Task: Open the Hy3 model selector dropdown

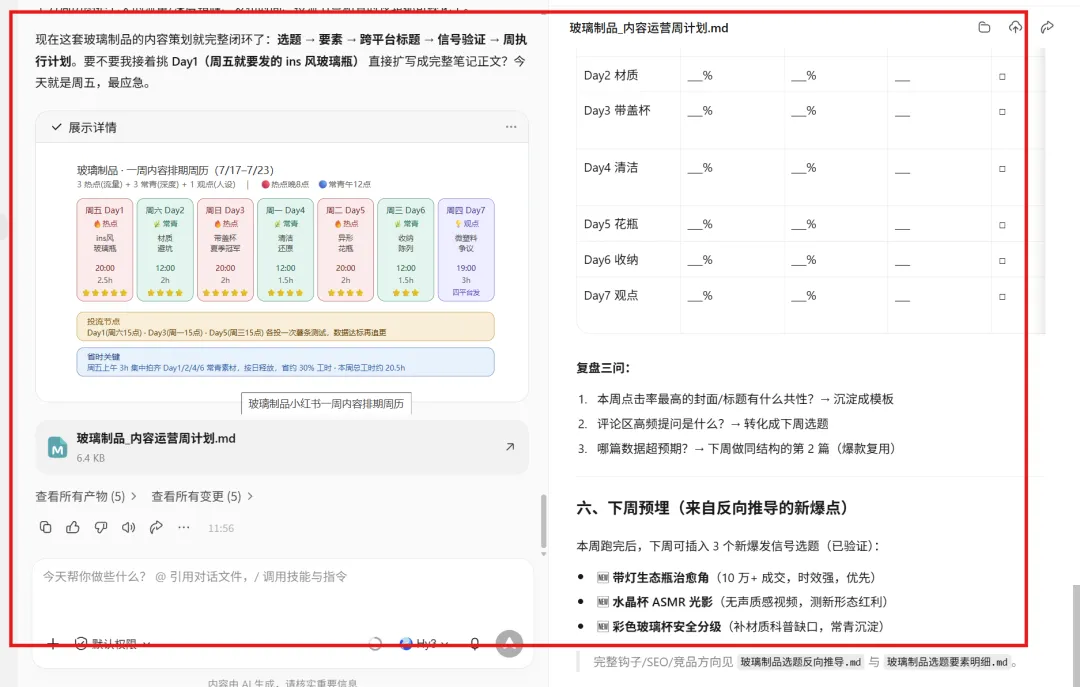Action: (x=424, y=644)
